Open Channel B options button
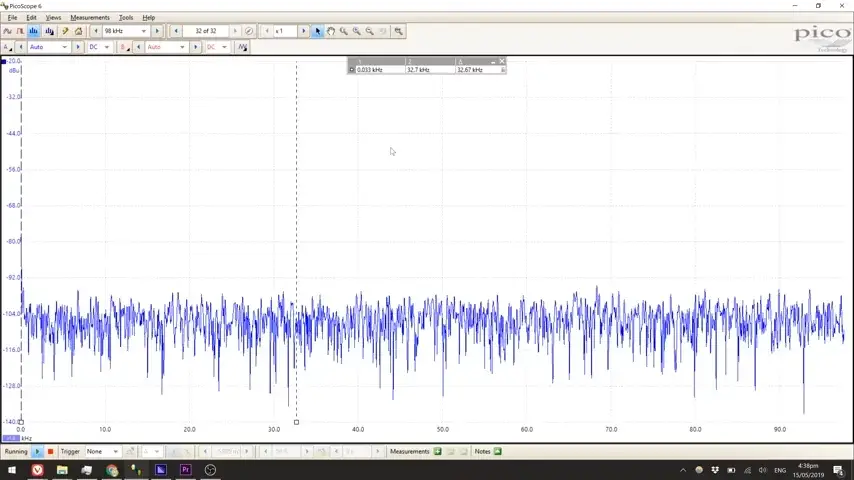The image size is (854, 480). click(x=125, y=47)
